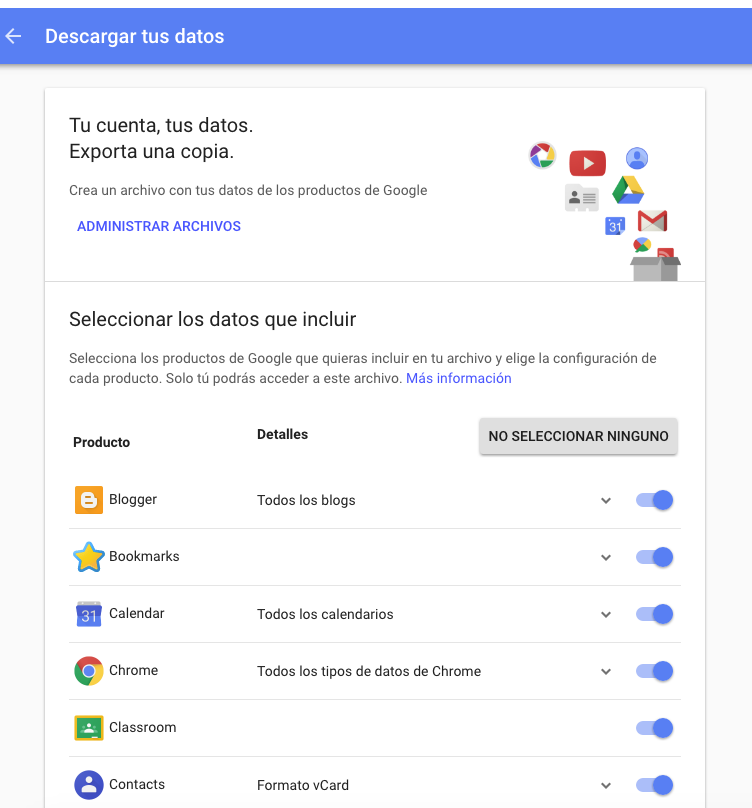Click the Bookmarks star icon
The image size is (752, 808).
tap(89, 557)
